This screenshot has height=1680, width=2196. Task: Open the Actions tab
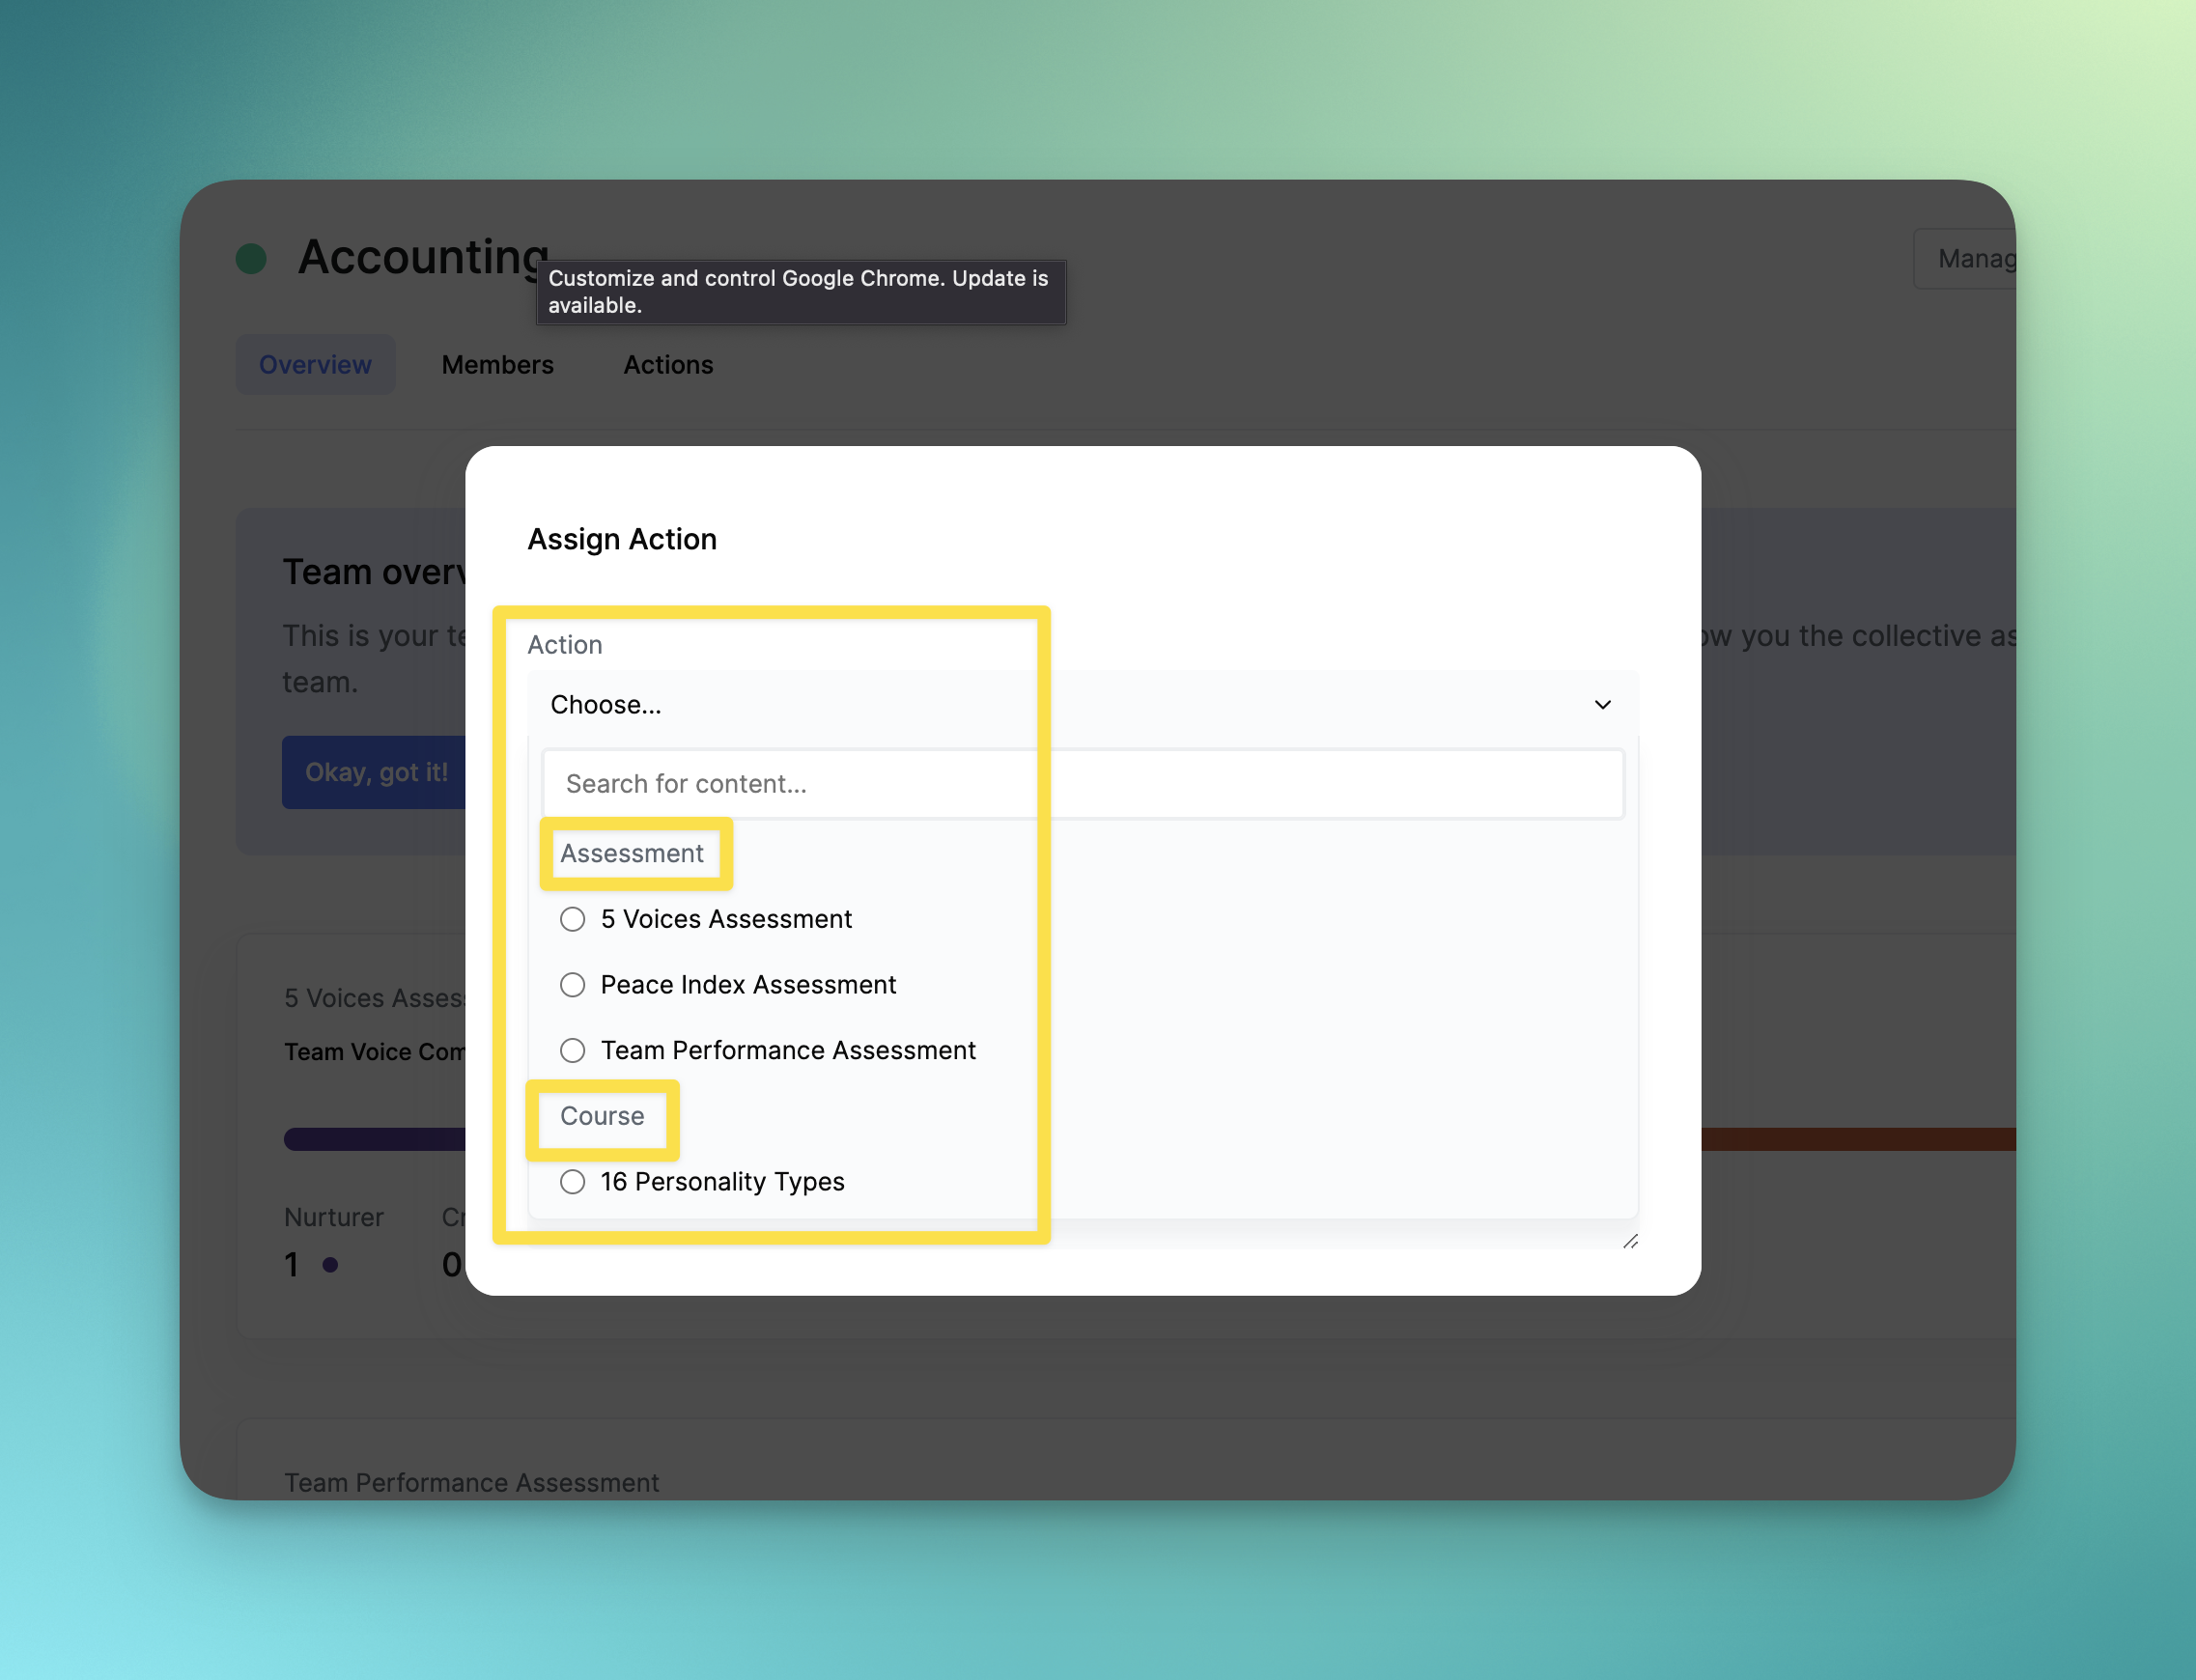point(668,364)
